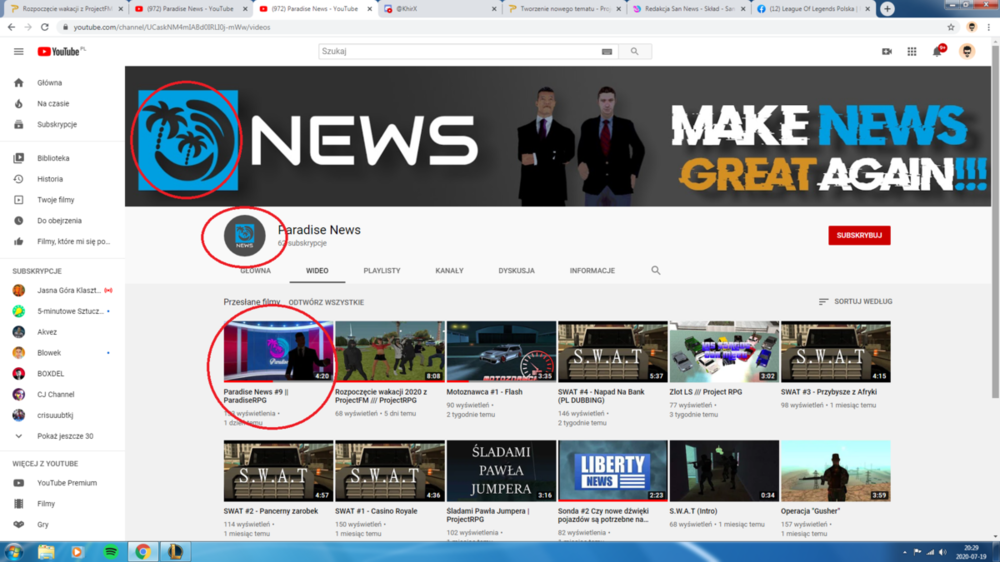Viewport: 1000px width, 562px height.
Task: Open the YouTube account avatar menu
Action: coord(967,51)
